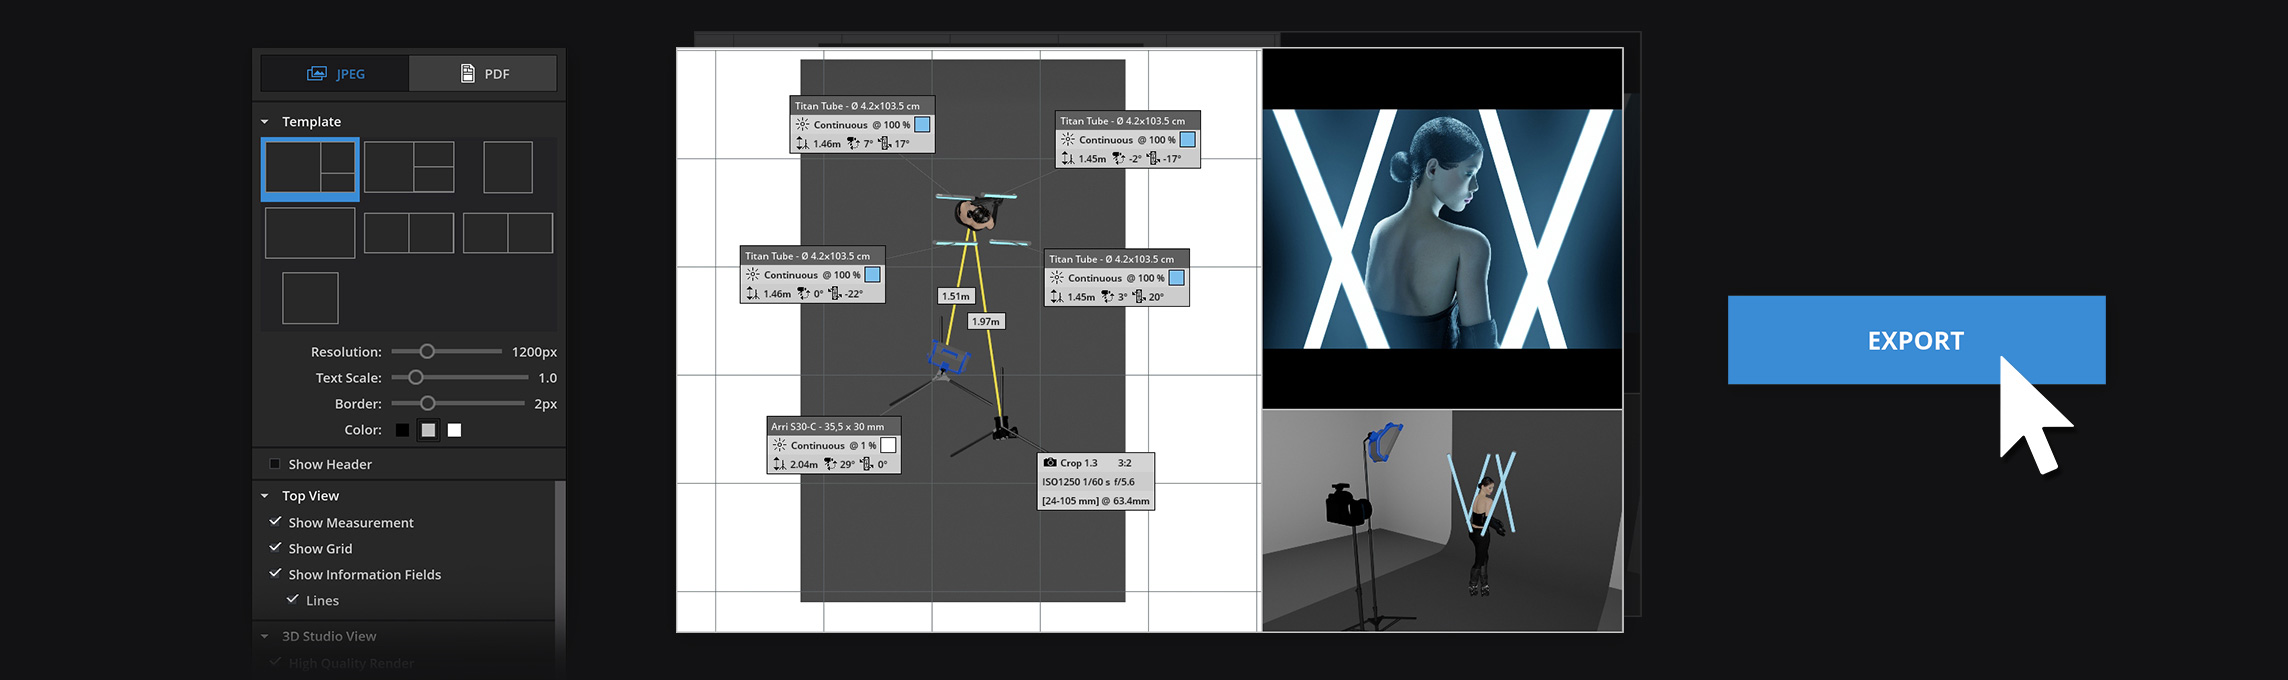Click the blue EXPORT button
The width and height of the screenshot is (2288, 680).
click(x=1916, y=340)
